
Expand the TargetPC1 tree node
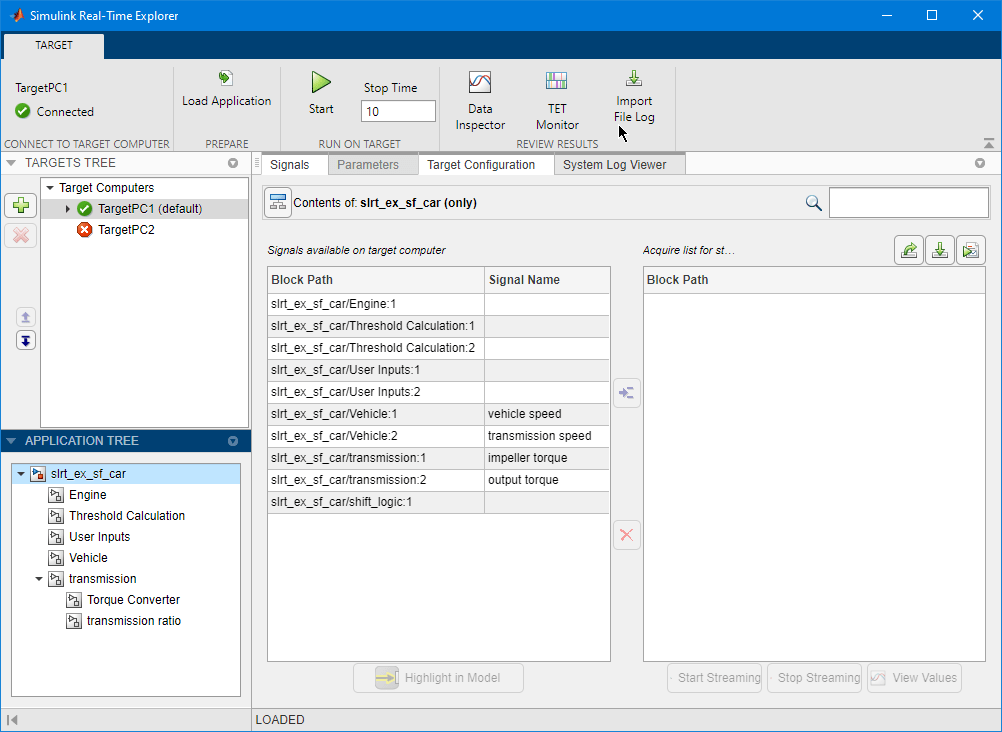click(67, 209)
